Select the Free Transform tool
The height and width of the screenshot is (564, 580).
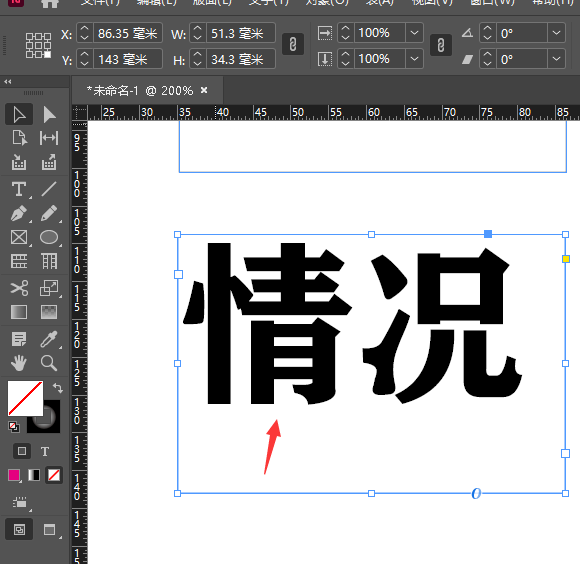(x=49, y=288)
